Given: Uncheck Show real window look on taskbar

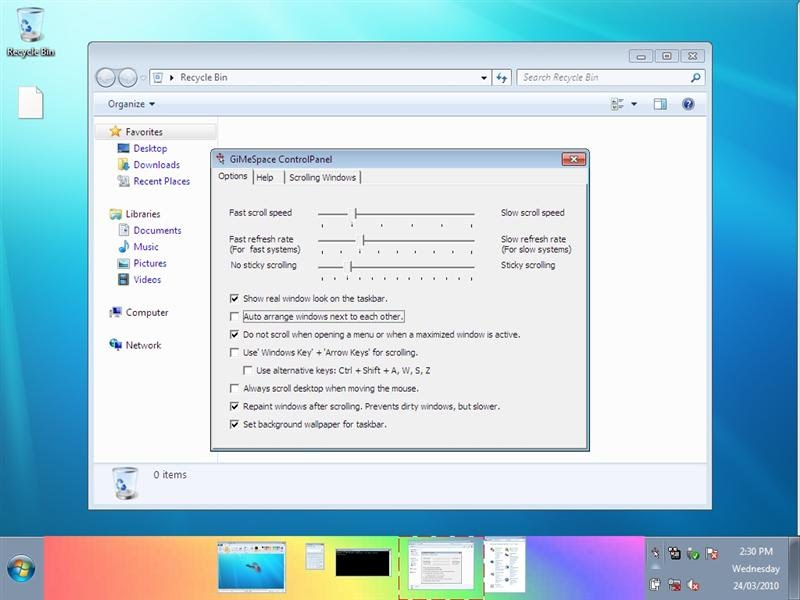Looking at the screenshot, I should 235,298.
